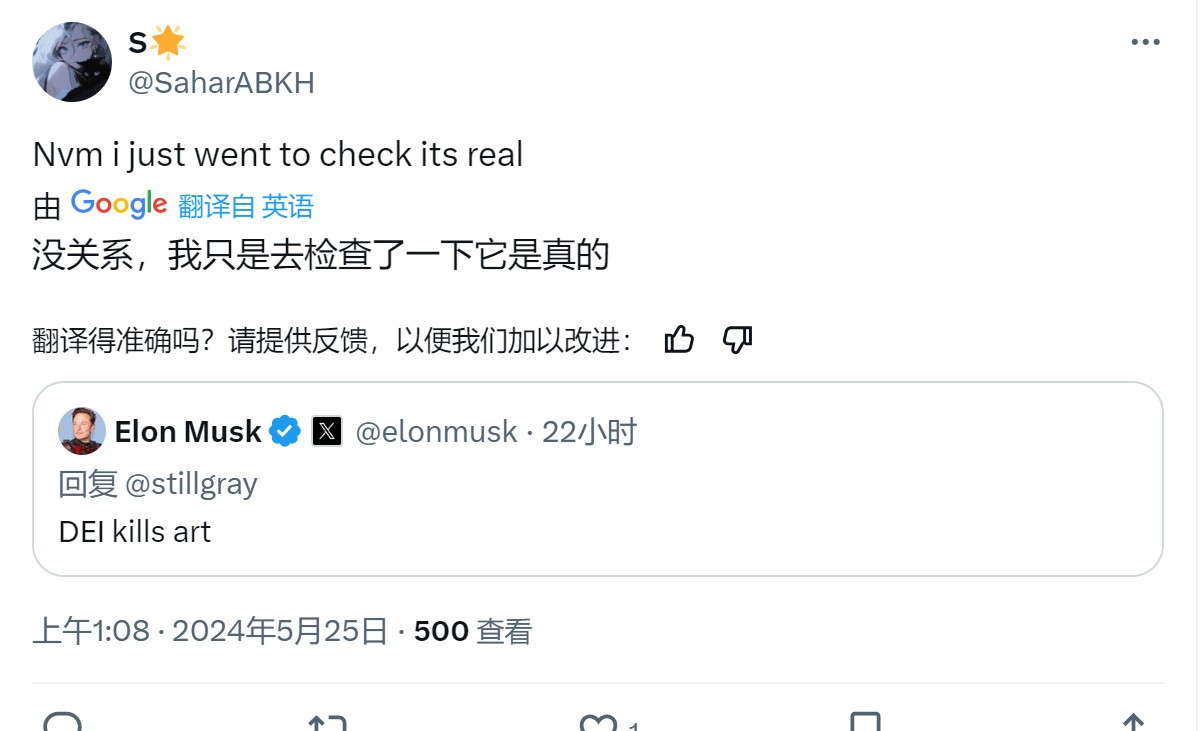Click the 22小时 quoted tweet timestamp
Image resolution: width=1204 pixels, height=731 pixels.
tap(589, 432)
